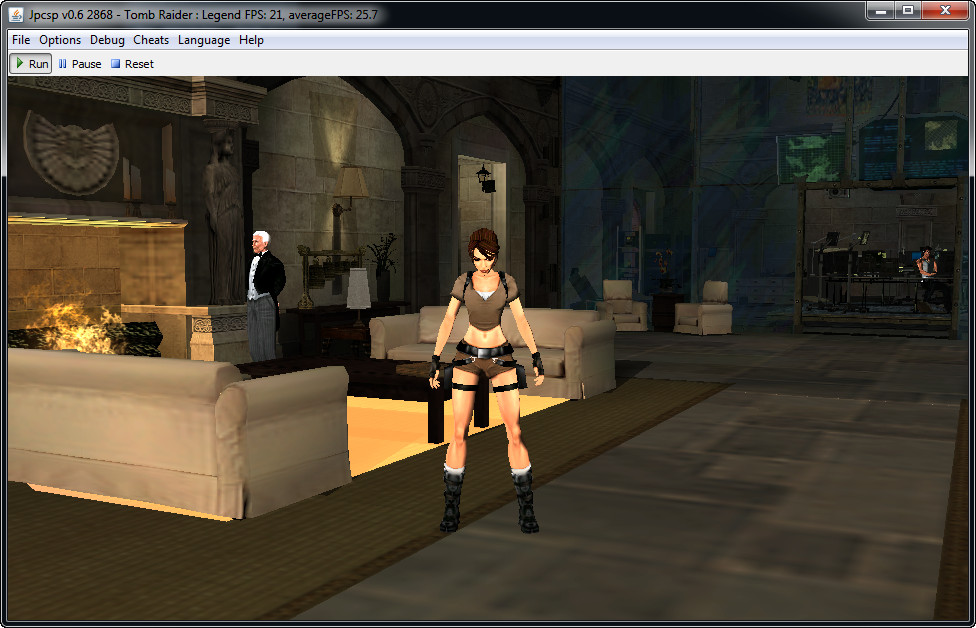This screenshot has width=976, height=628.
Task: Minimize the Jpcsp window
Action: 881,11
